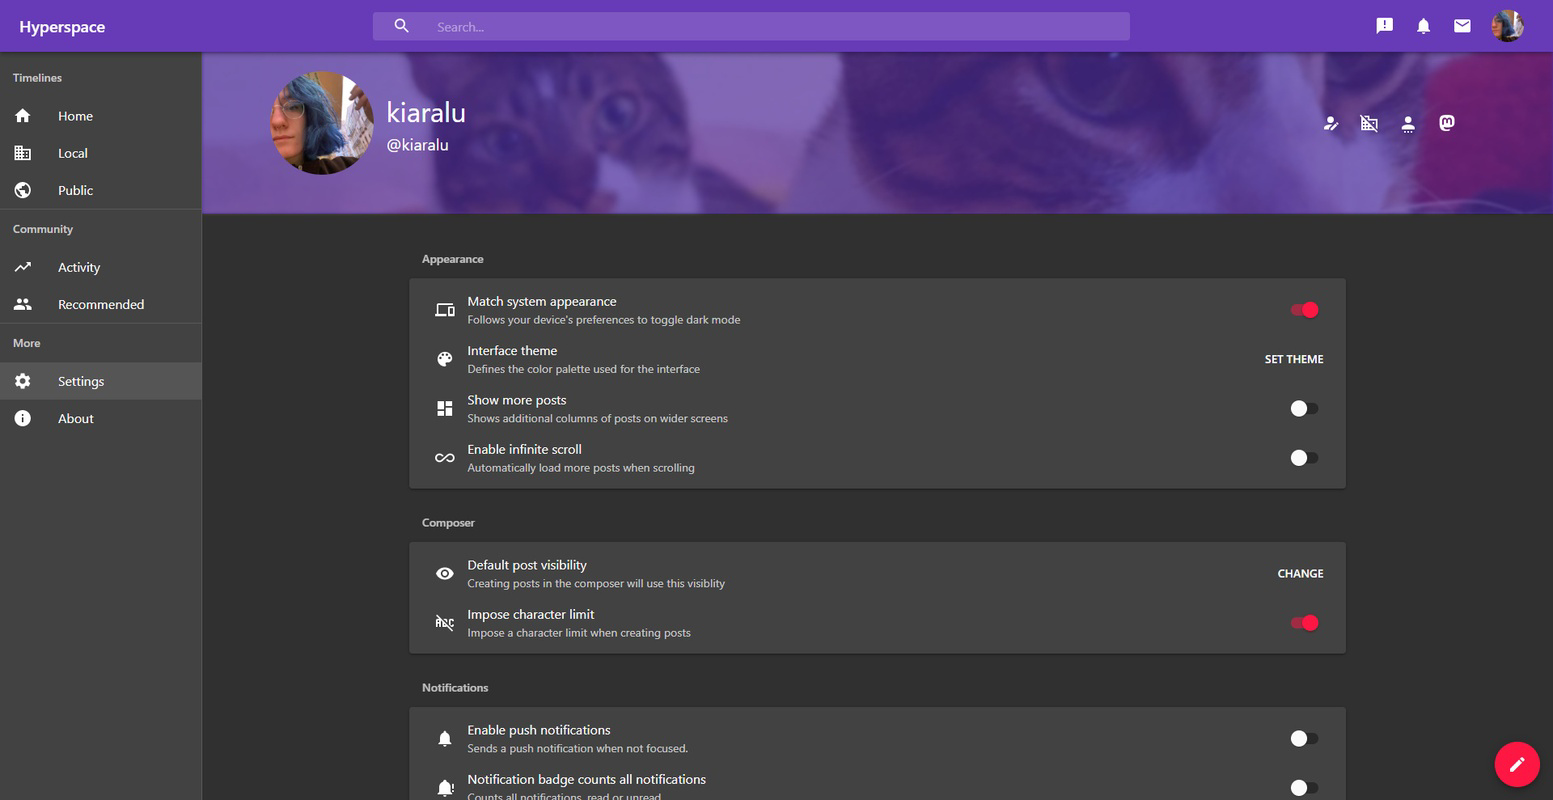This screenshot has height=800, width=1553.
Task: Open the Public timeline
Action: 100,190
